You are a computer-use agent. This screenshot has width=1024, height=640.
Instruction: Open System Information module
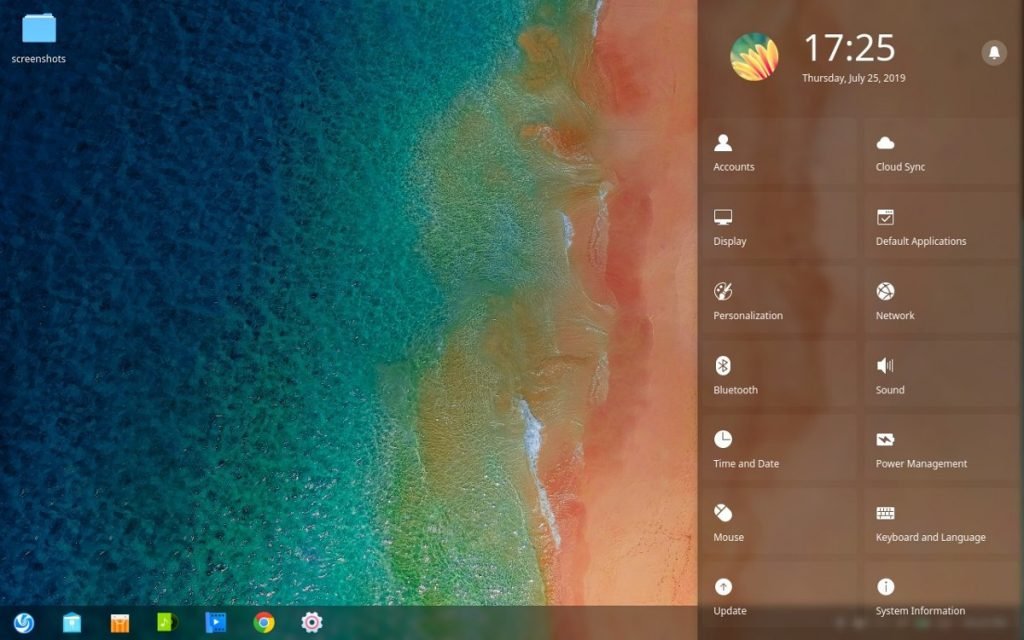point(941,598)
